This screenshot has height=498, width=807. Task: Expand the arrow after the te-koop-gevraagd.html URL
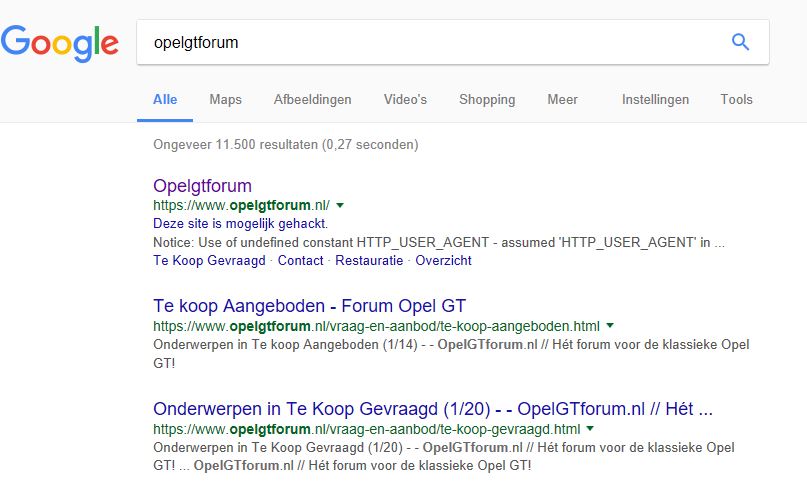589,429
